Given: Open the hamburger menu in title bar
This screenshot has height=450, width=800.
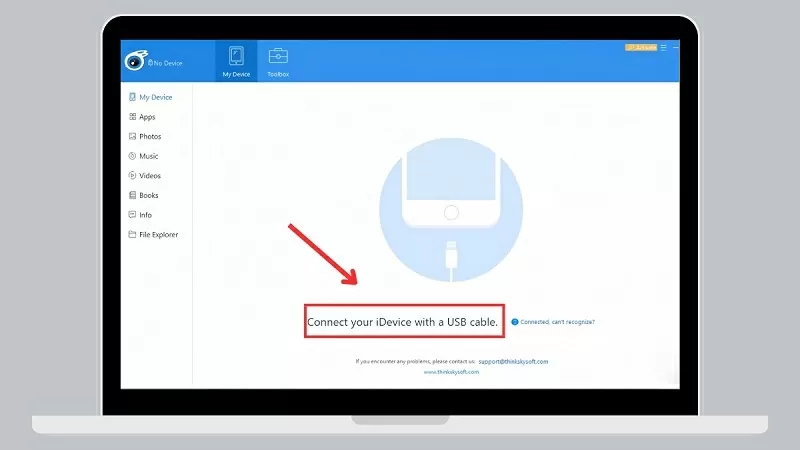Looking at the screenshot, I should tap(663, 47).
